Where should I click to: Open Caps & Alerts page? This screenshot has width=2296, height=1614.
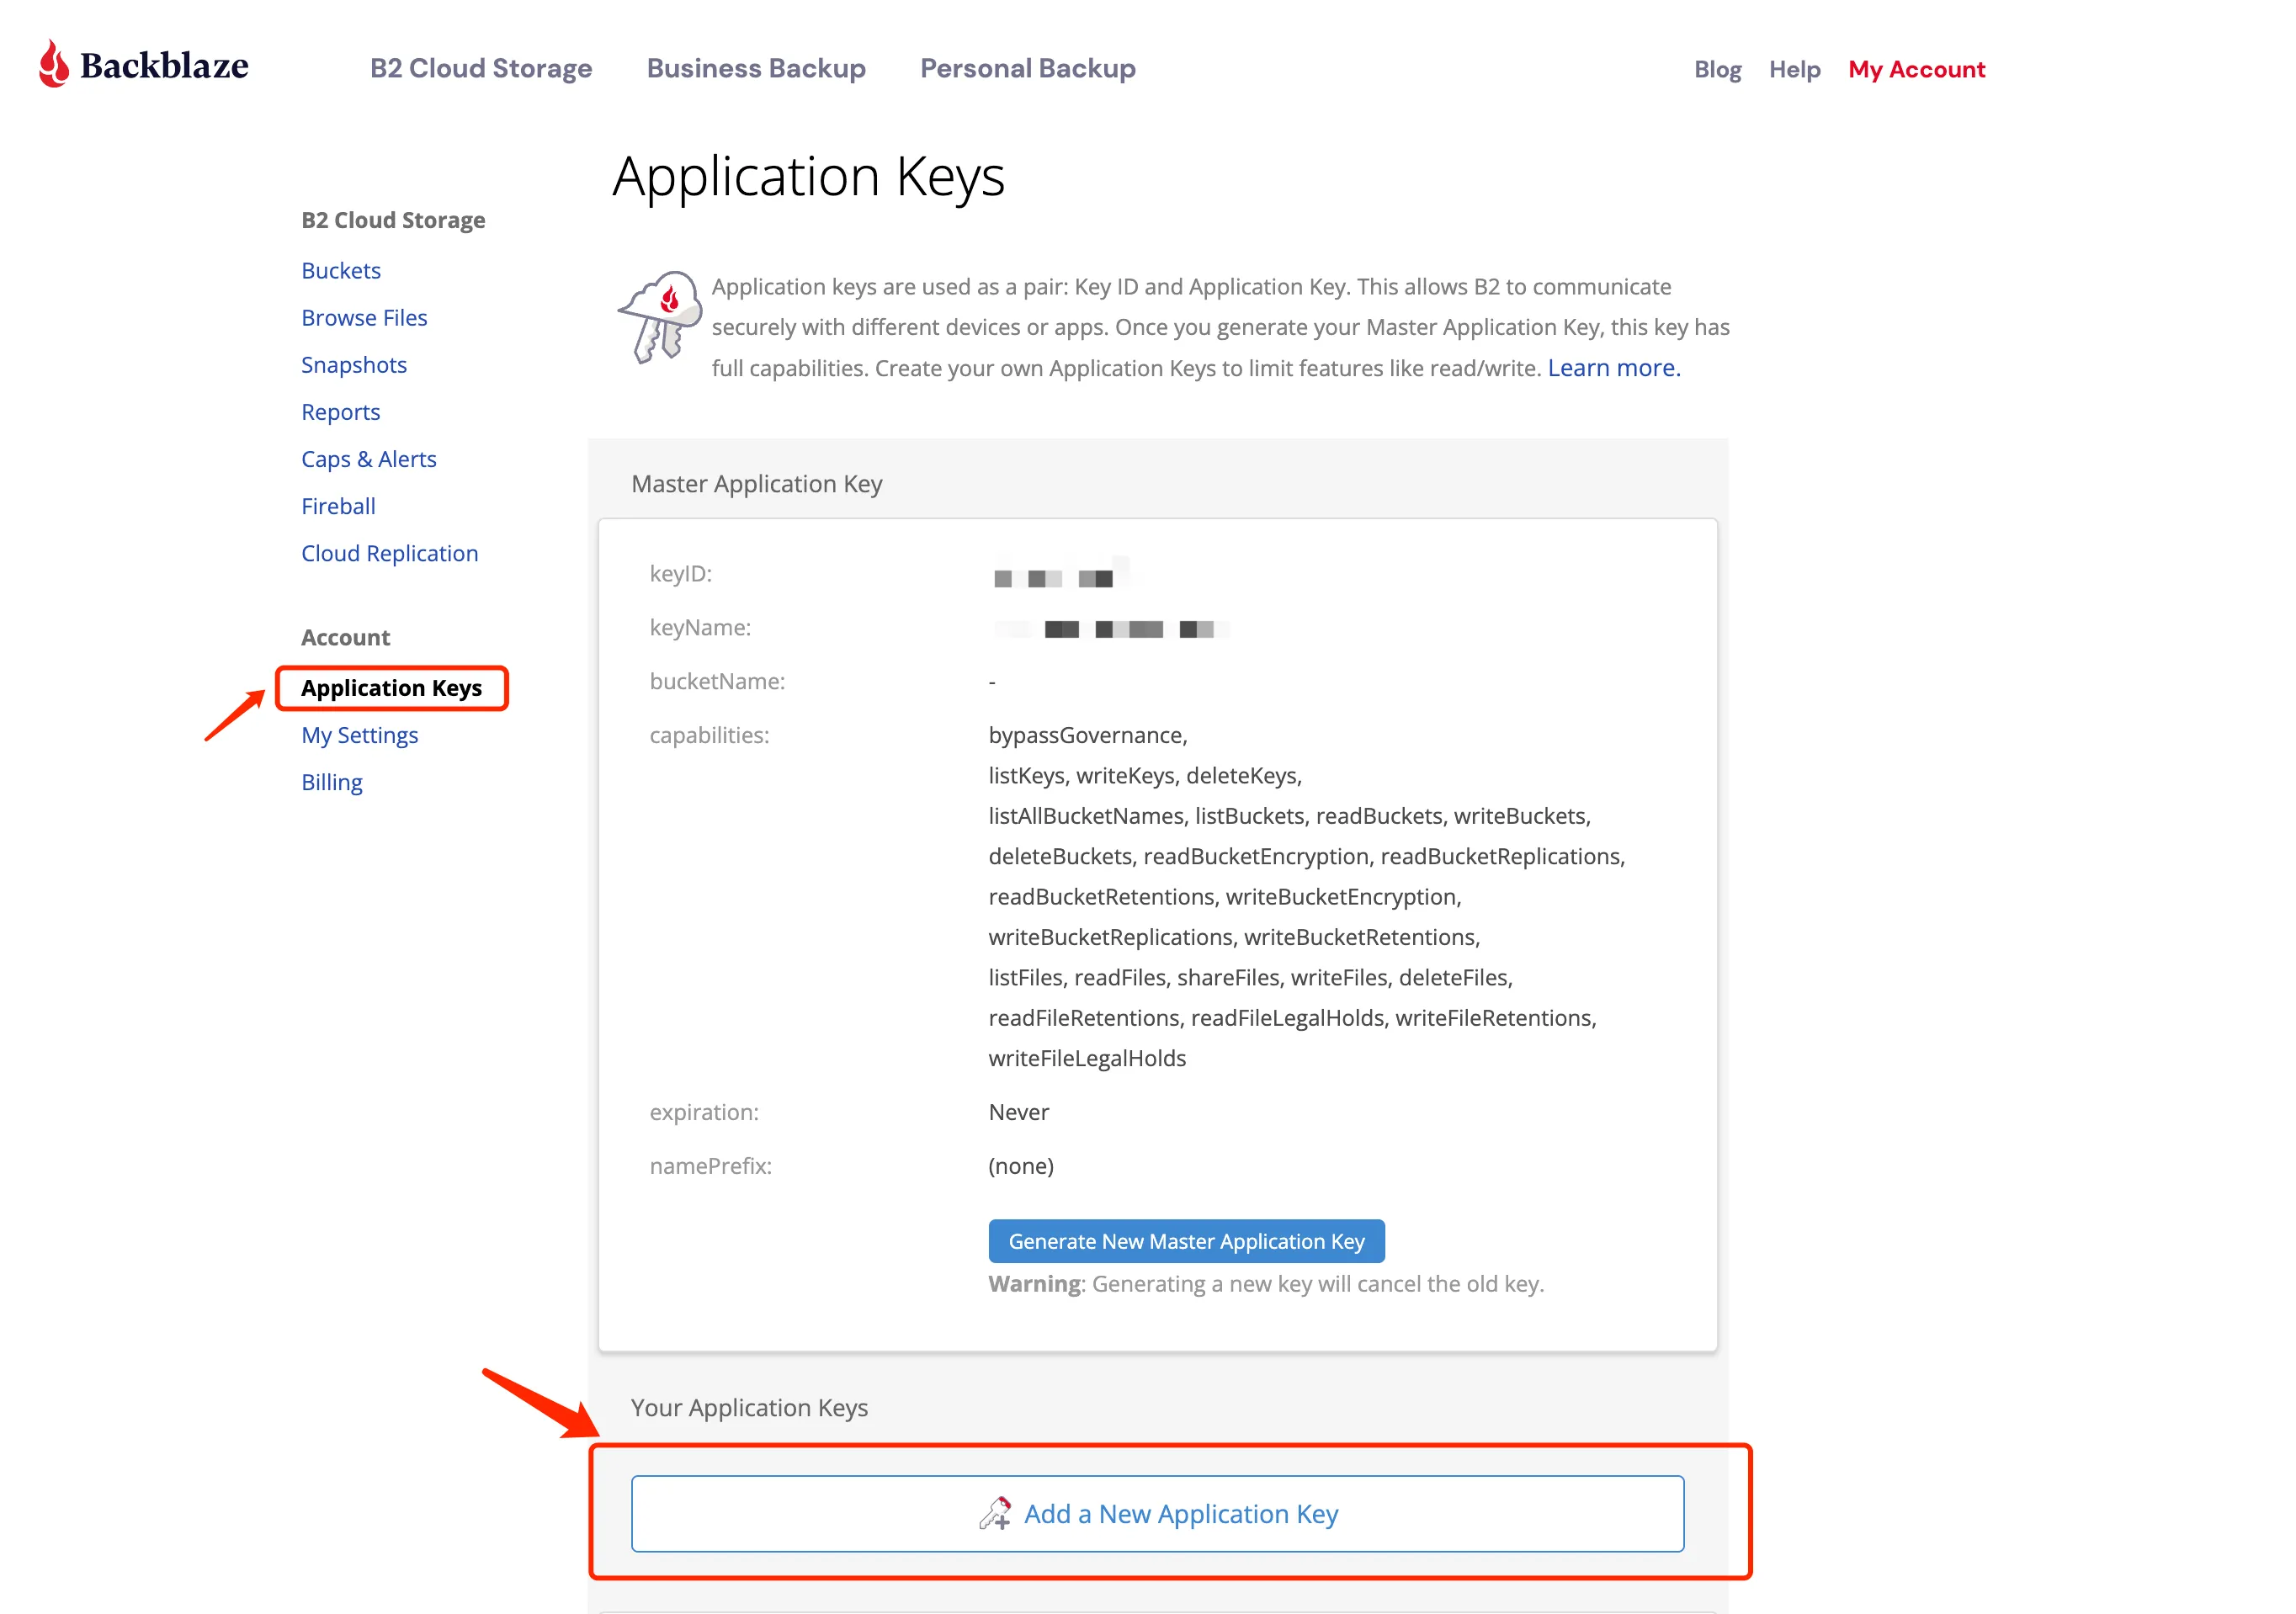coord(369,458)
